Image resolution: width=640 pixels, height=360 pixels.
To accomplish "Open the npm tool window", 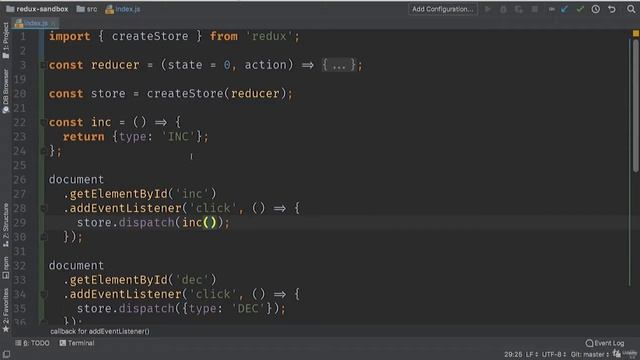I will pos(6,268).
